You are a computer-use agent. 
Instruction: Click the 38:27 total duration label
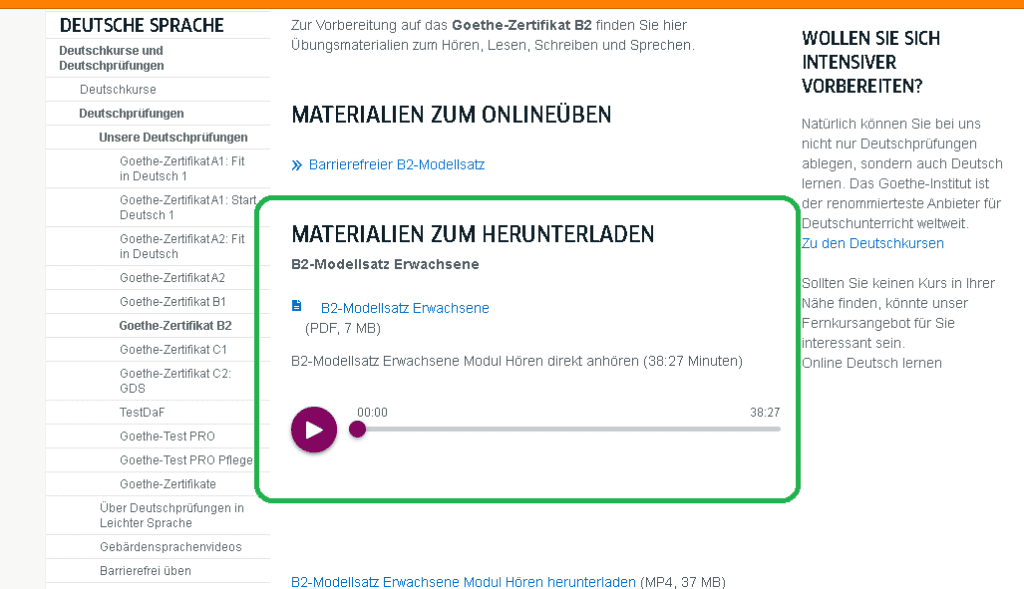tap(765, 413)
